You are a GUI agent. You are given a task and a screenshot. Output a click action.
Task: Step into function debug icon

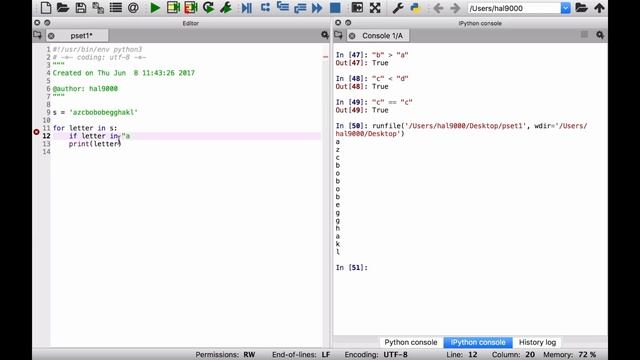282,8
